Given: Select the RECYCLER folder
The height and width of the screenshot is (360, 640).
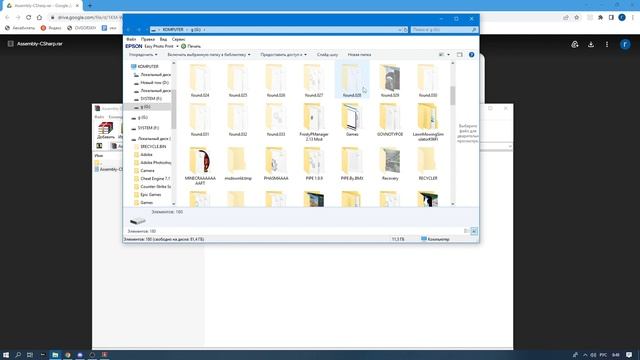Looking at the screenshot, I should (428, 164).
